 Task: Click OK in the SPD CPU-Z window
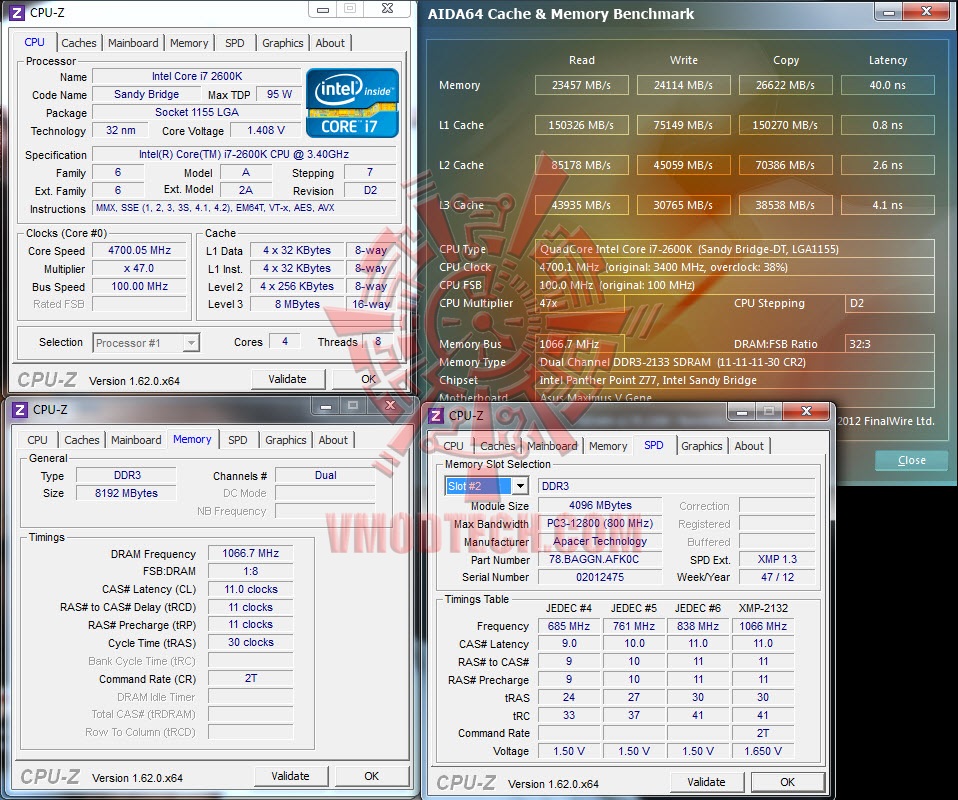click(788, 782)
